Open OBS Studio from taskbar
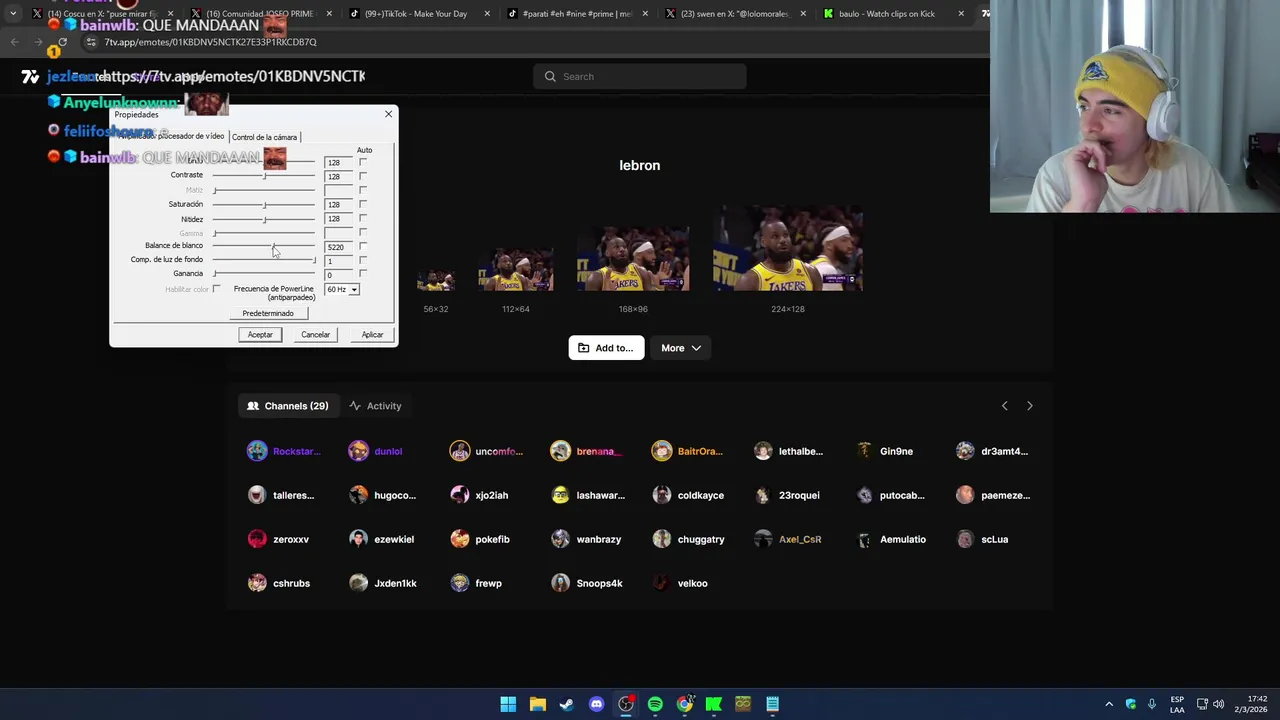The image size is (1280, 720). point(626,704)
